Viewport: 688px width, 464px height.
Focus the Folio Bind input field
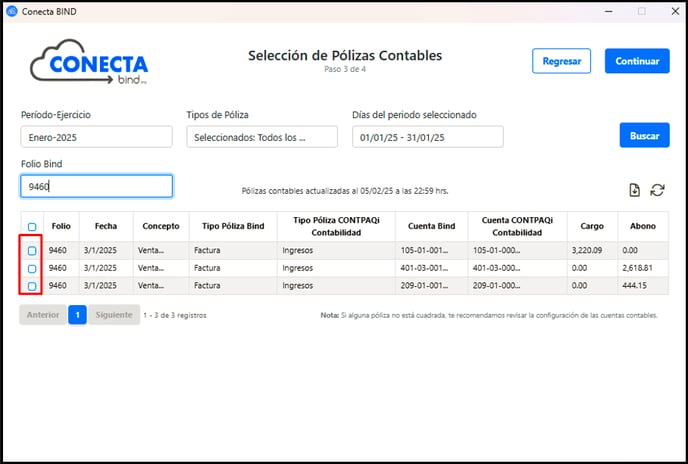pos(97,186)
